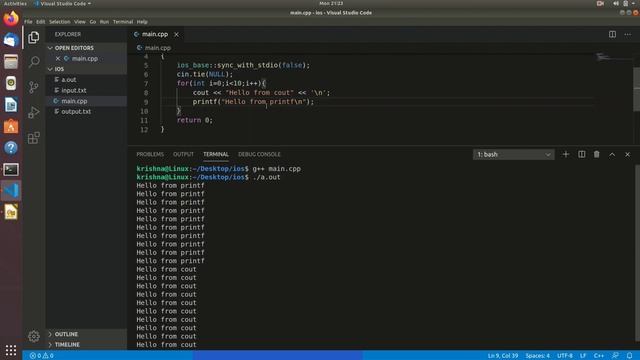This screenshot has height=360, width=640.
Task: Split the terminal panel
Action: point(582,154)
